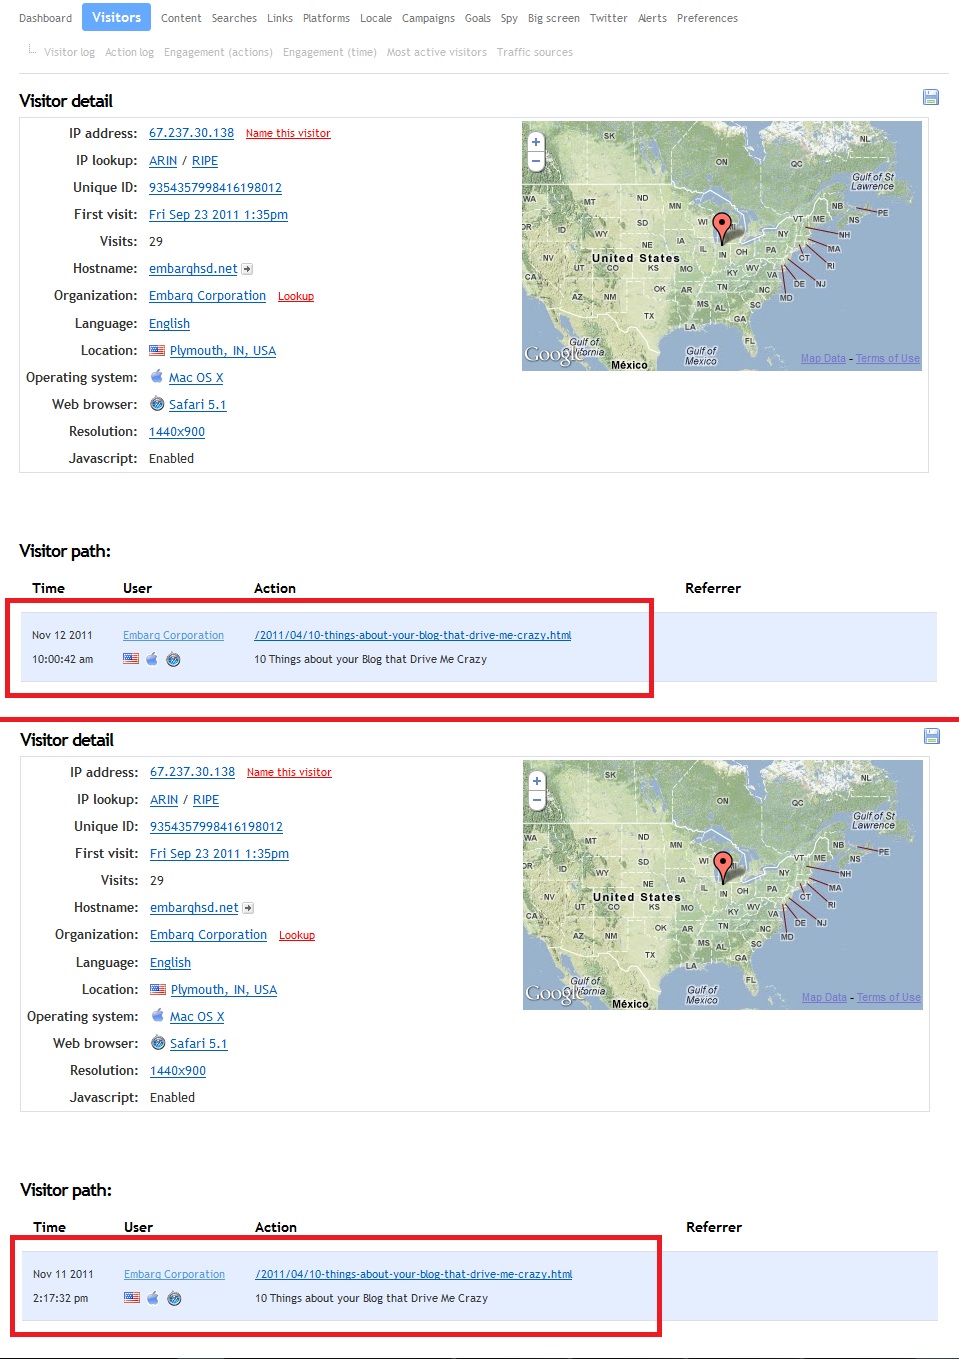This screenshot has height=1359, width=959.
Task: Select the Visitors tab
Action: click(116, 17)
